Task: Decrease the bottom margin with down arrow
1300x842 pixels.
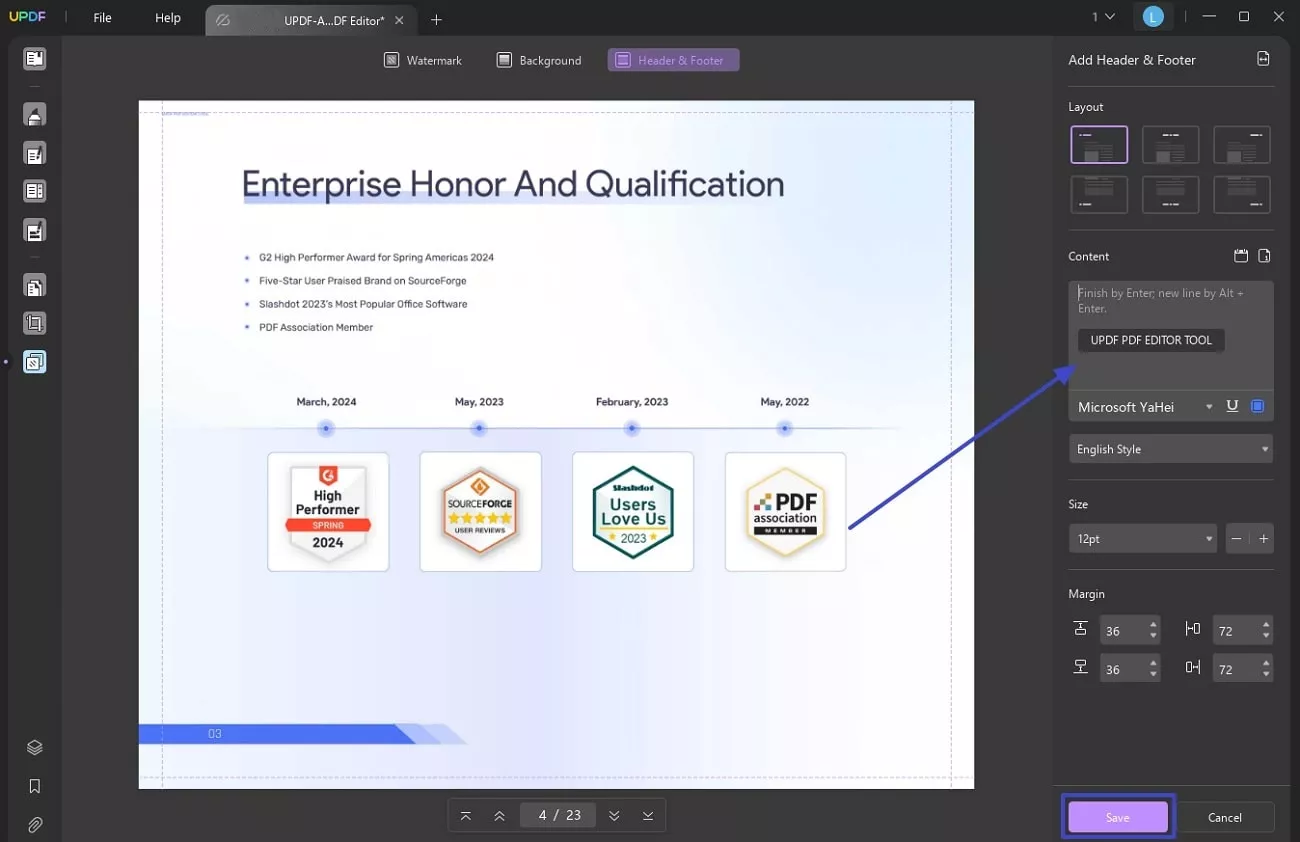Action: coord(1154,675)
